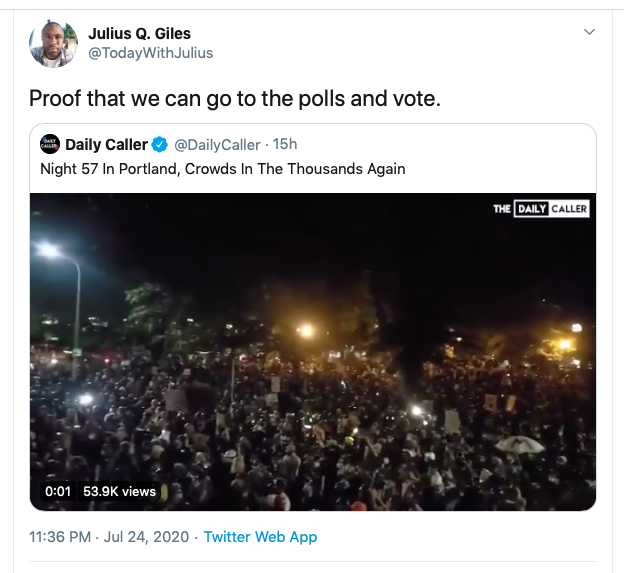Open the tweet options chevron menu
The image size is (624, 573).
(589, 32)
